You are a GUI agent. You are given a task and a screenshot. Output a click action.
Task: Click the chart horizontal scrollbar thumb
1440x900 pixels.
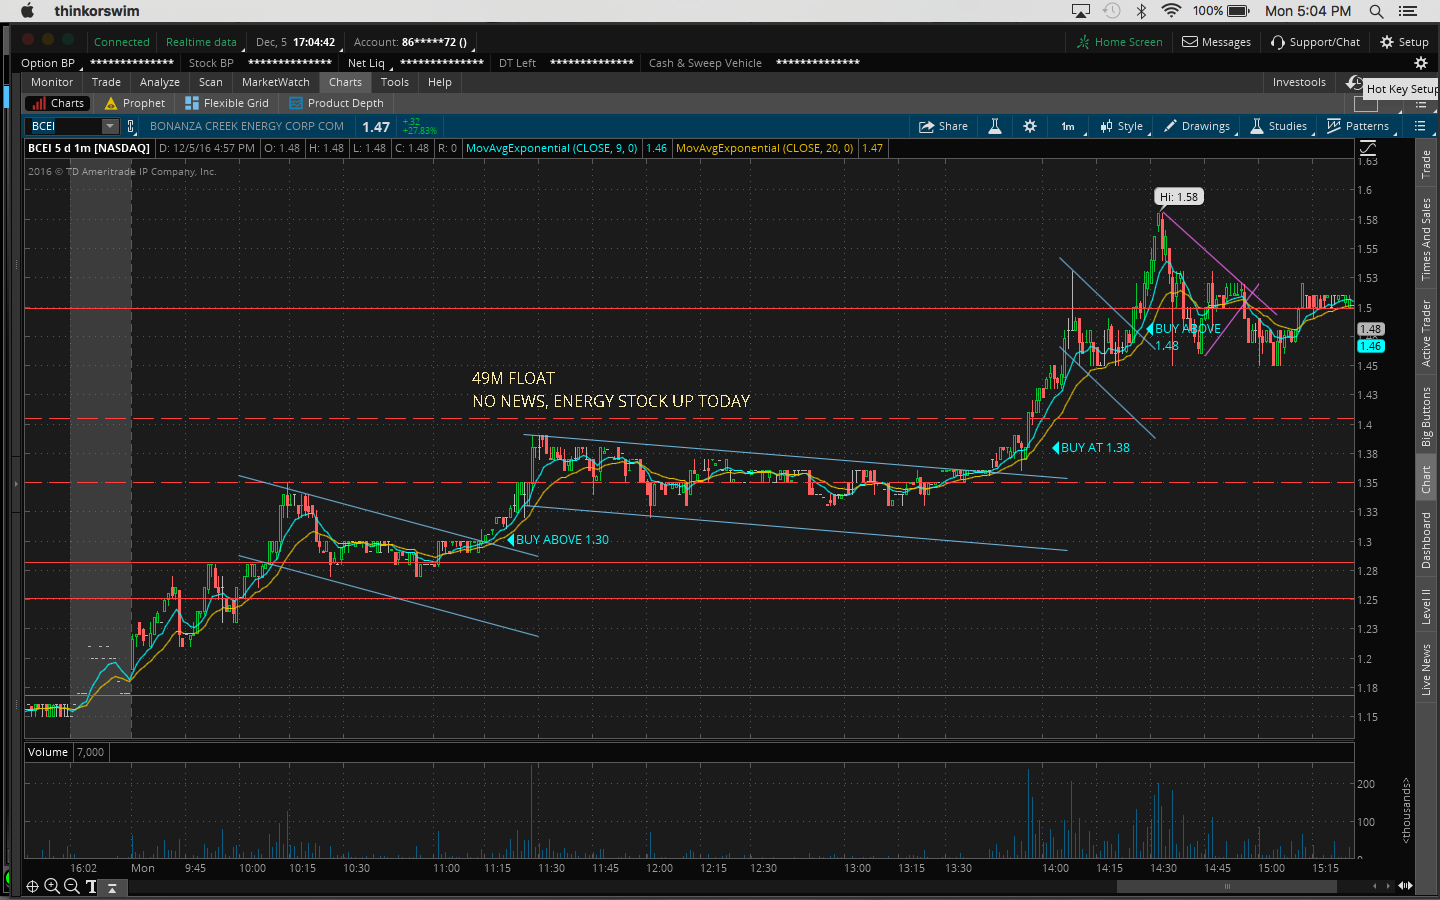[x=1227, y=886]
